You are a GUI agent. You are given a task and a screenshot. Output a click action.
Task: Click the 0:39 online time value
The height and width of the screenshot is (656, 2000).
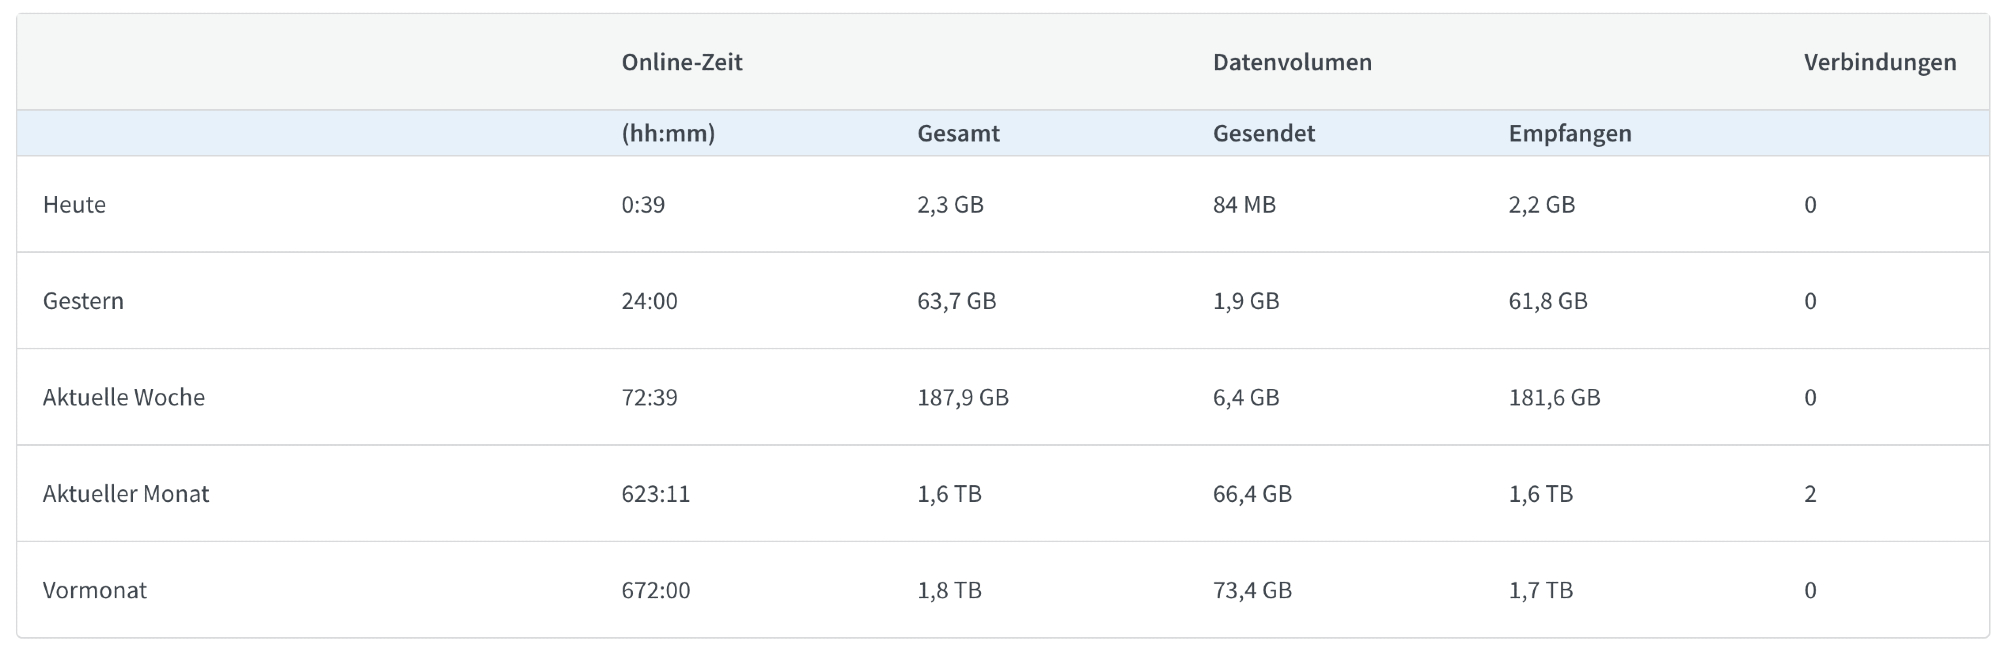(x=643, y=205)
